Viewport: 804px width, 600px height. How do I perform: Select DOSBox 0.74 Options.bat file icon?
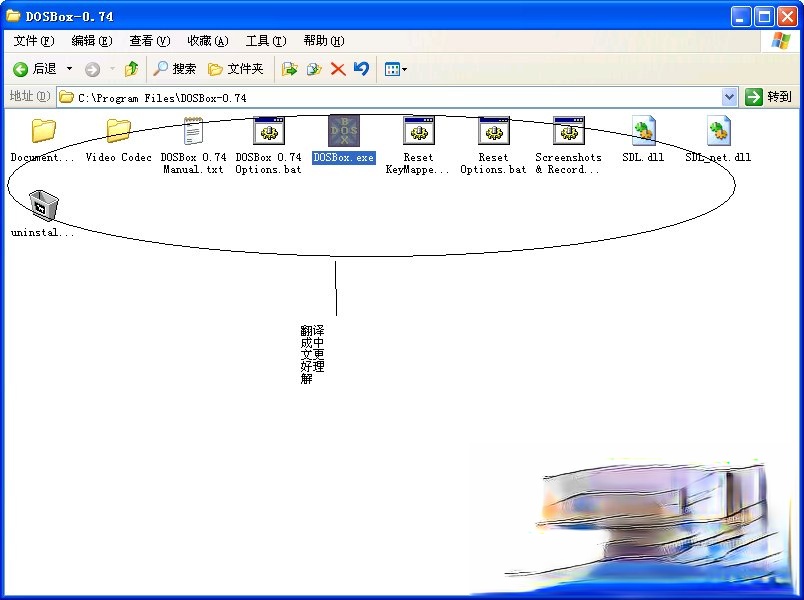click(x=268, y=131)
